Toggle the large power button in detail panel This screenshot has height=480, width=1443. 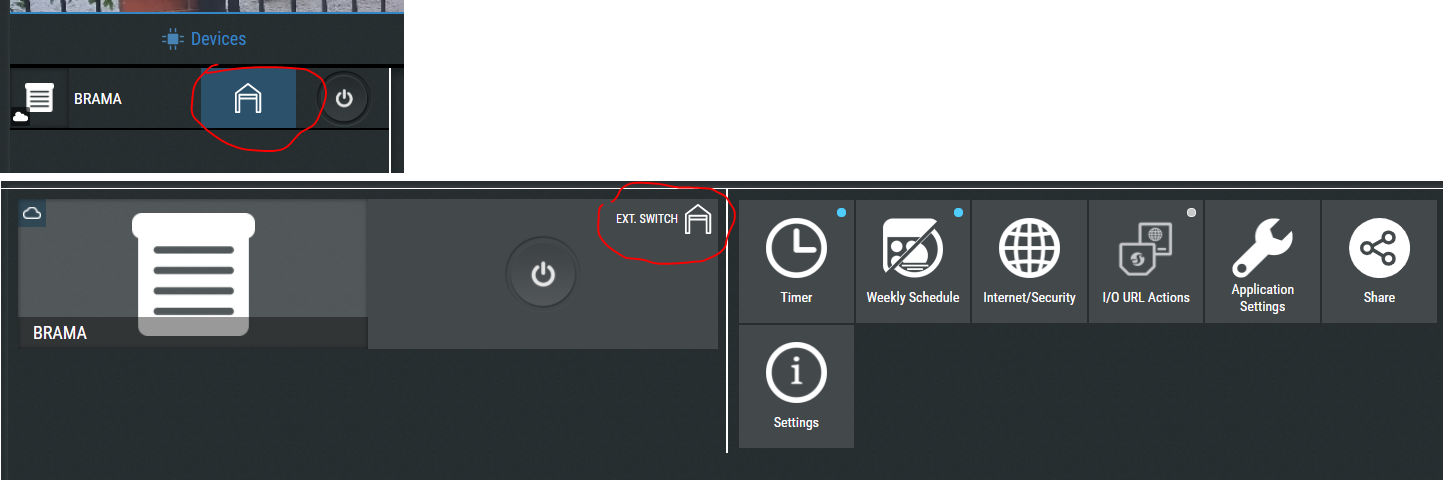pyautogui.click(x=543, y=274)
